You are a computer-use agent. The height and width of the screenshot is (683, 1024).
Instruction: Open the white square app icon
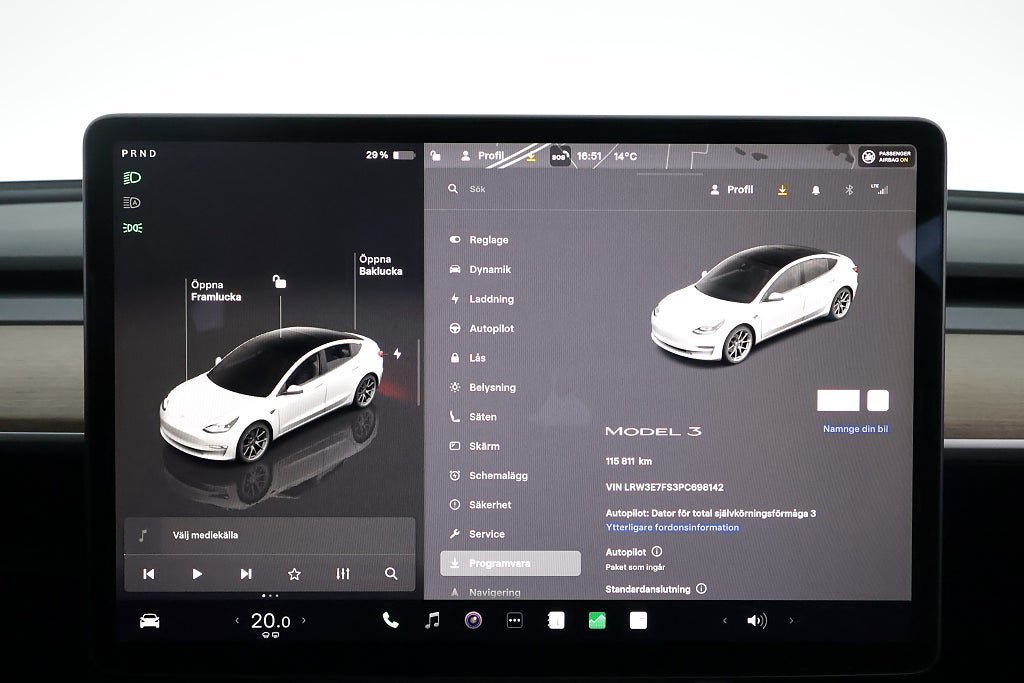point(638,620)
